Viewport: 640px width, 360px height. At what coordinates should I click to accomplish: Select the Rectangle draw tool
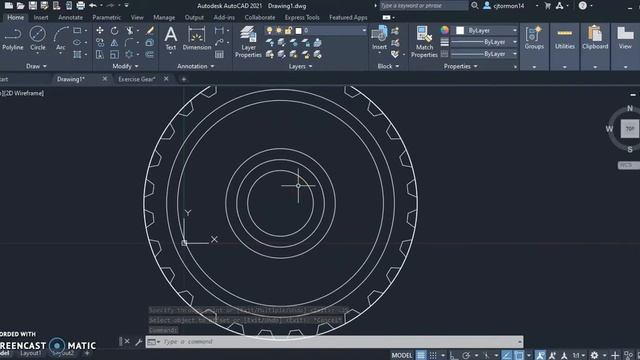point(77,31)
